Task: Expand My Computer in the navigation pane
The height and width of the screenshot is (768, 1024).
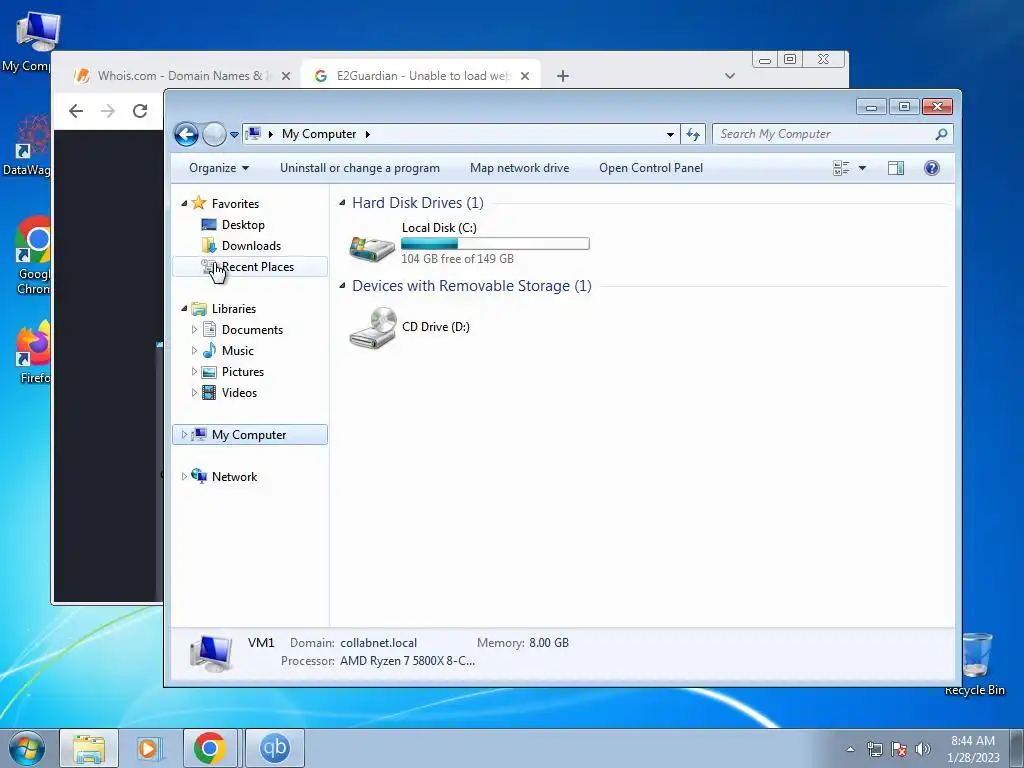Action: pos(184,434)
